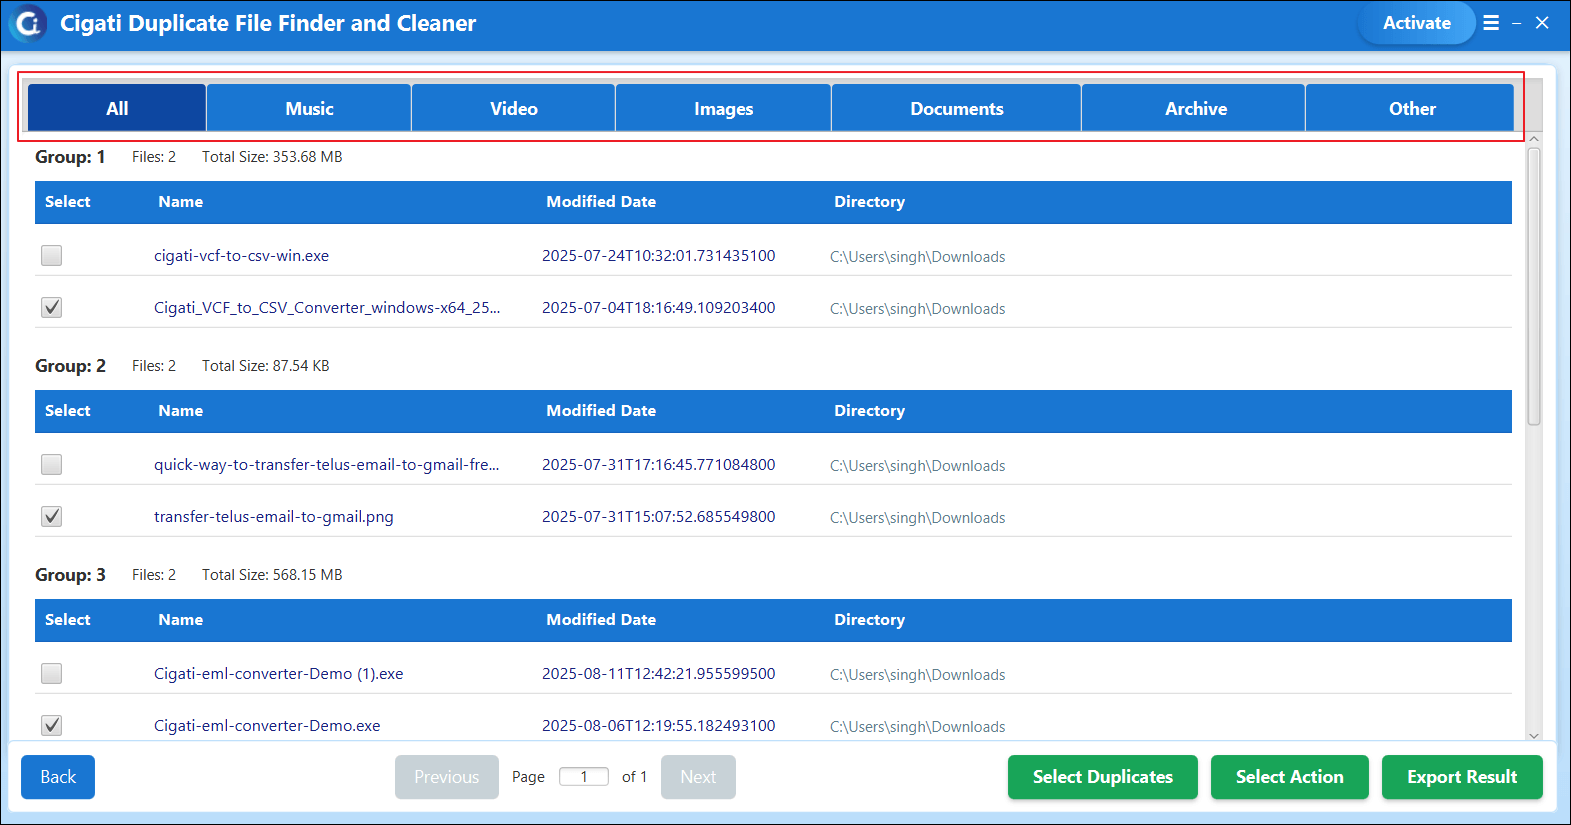Viewport: 1571px width, 825px height.
Task: Uncheck Cigati-eml-converter-Demo.exe checkbox
Action: pos(52,726)
